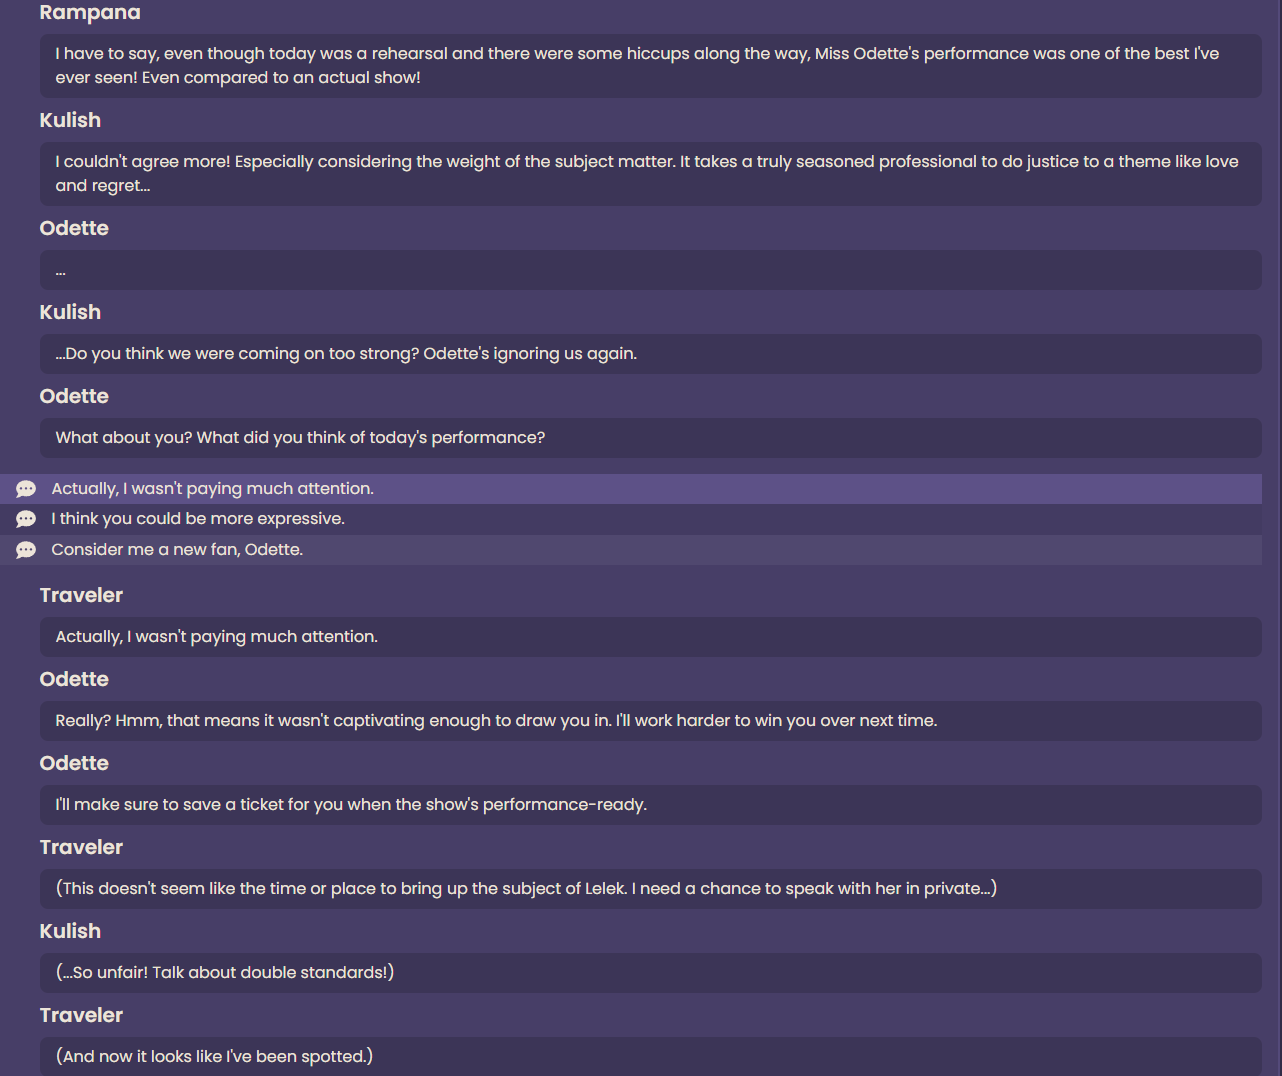This screenshot has height=1076, width=1282.
Task: Choose option 'Consider me a new fan, Odette.'
Action: click(x=631, y=550)
